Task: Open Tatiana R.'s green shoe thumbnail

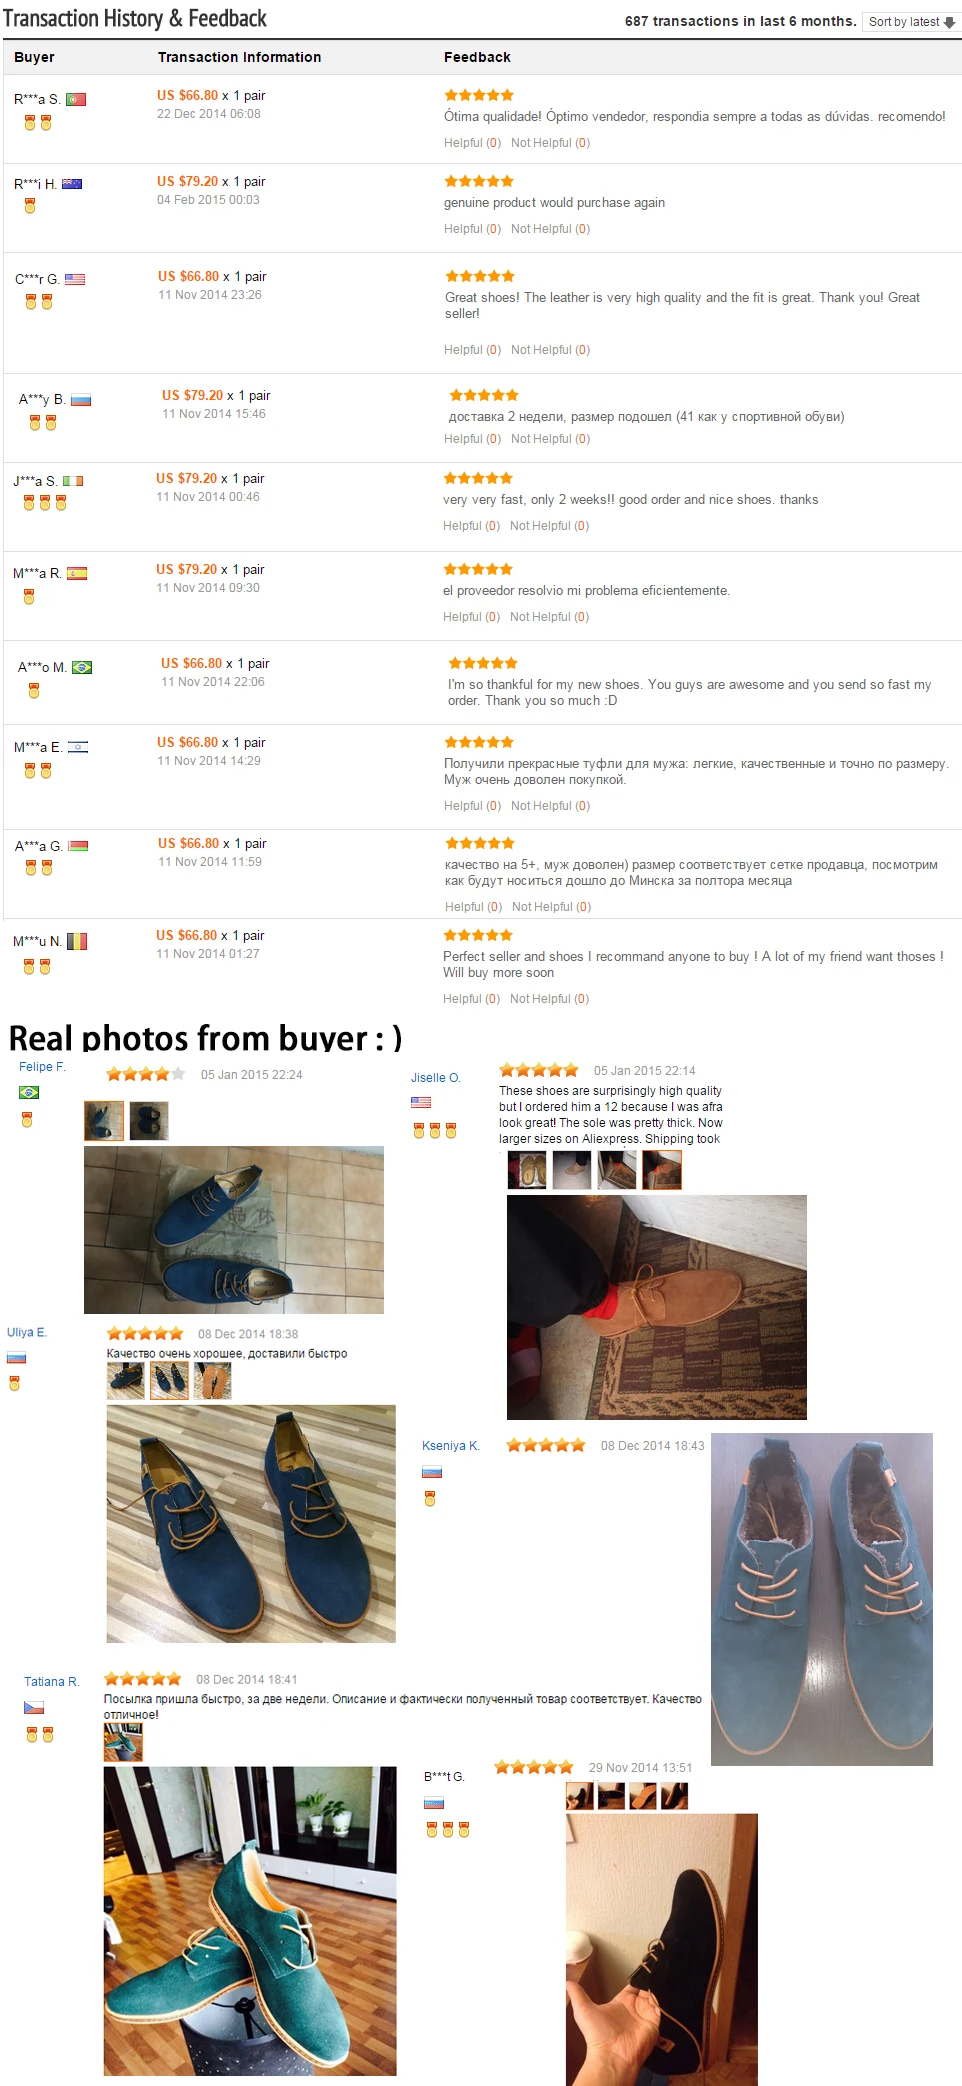Action: coord(123,1742)
